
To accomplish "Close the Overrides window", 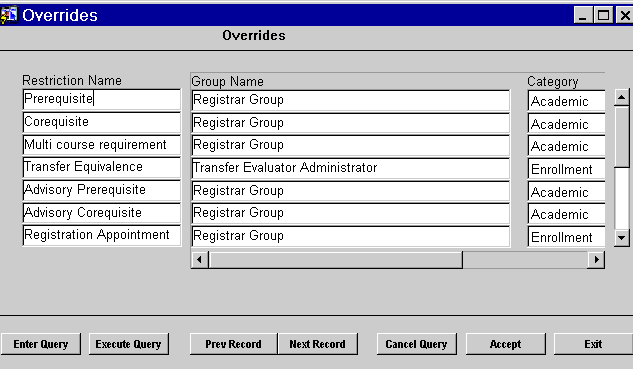I will click(624, 15).
